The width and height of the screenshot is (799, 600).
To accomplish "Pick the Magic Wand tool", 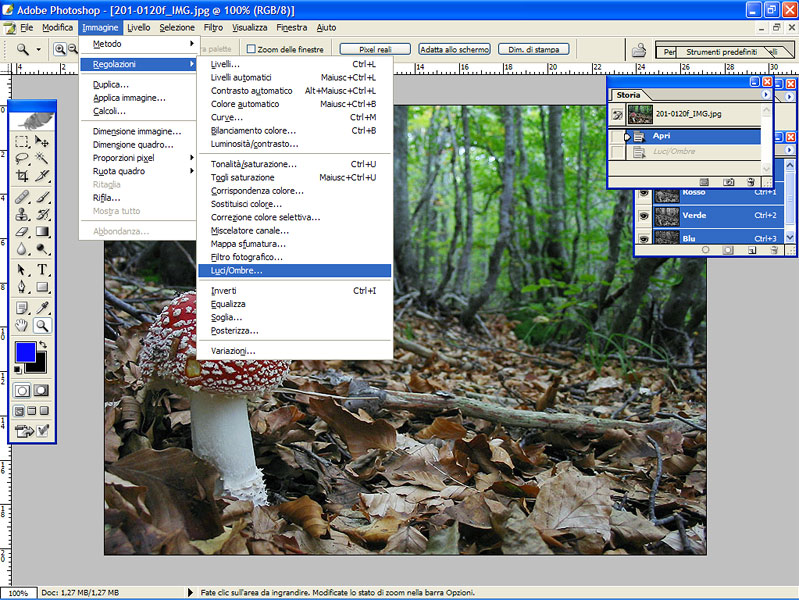I will (43, 158).
